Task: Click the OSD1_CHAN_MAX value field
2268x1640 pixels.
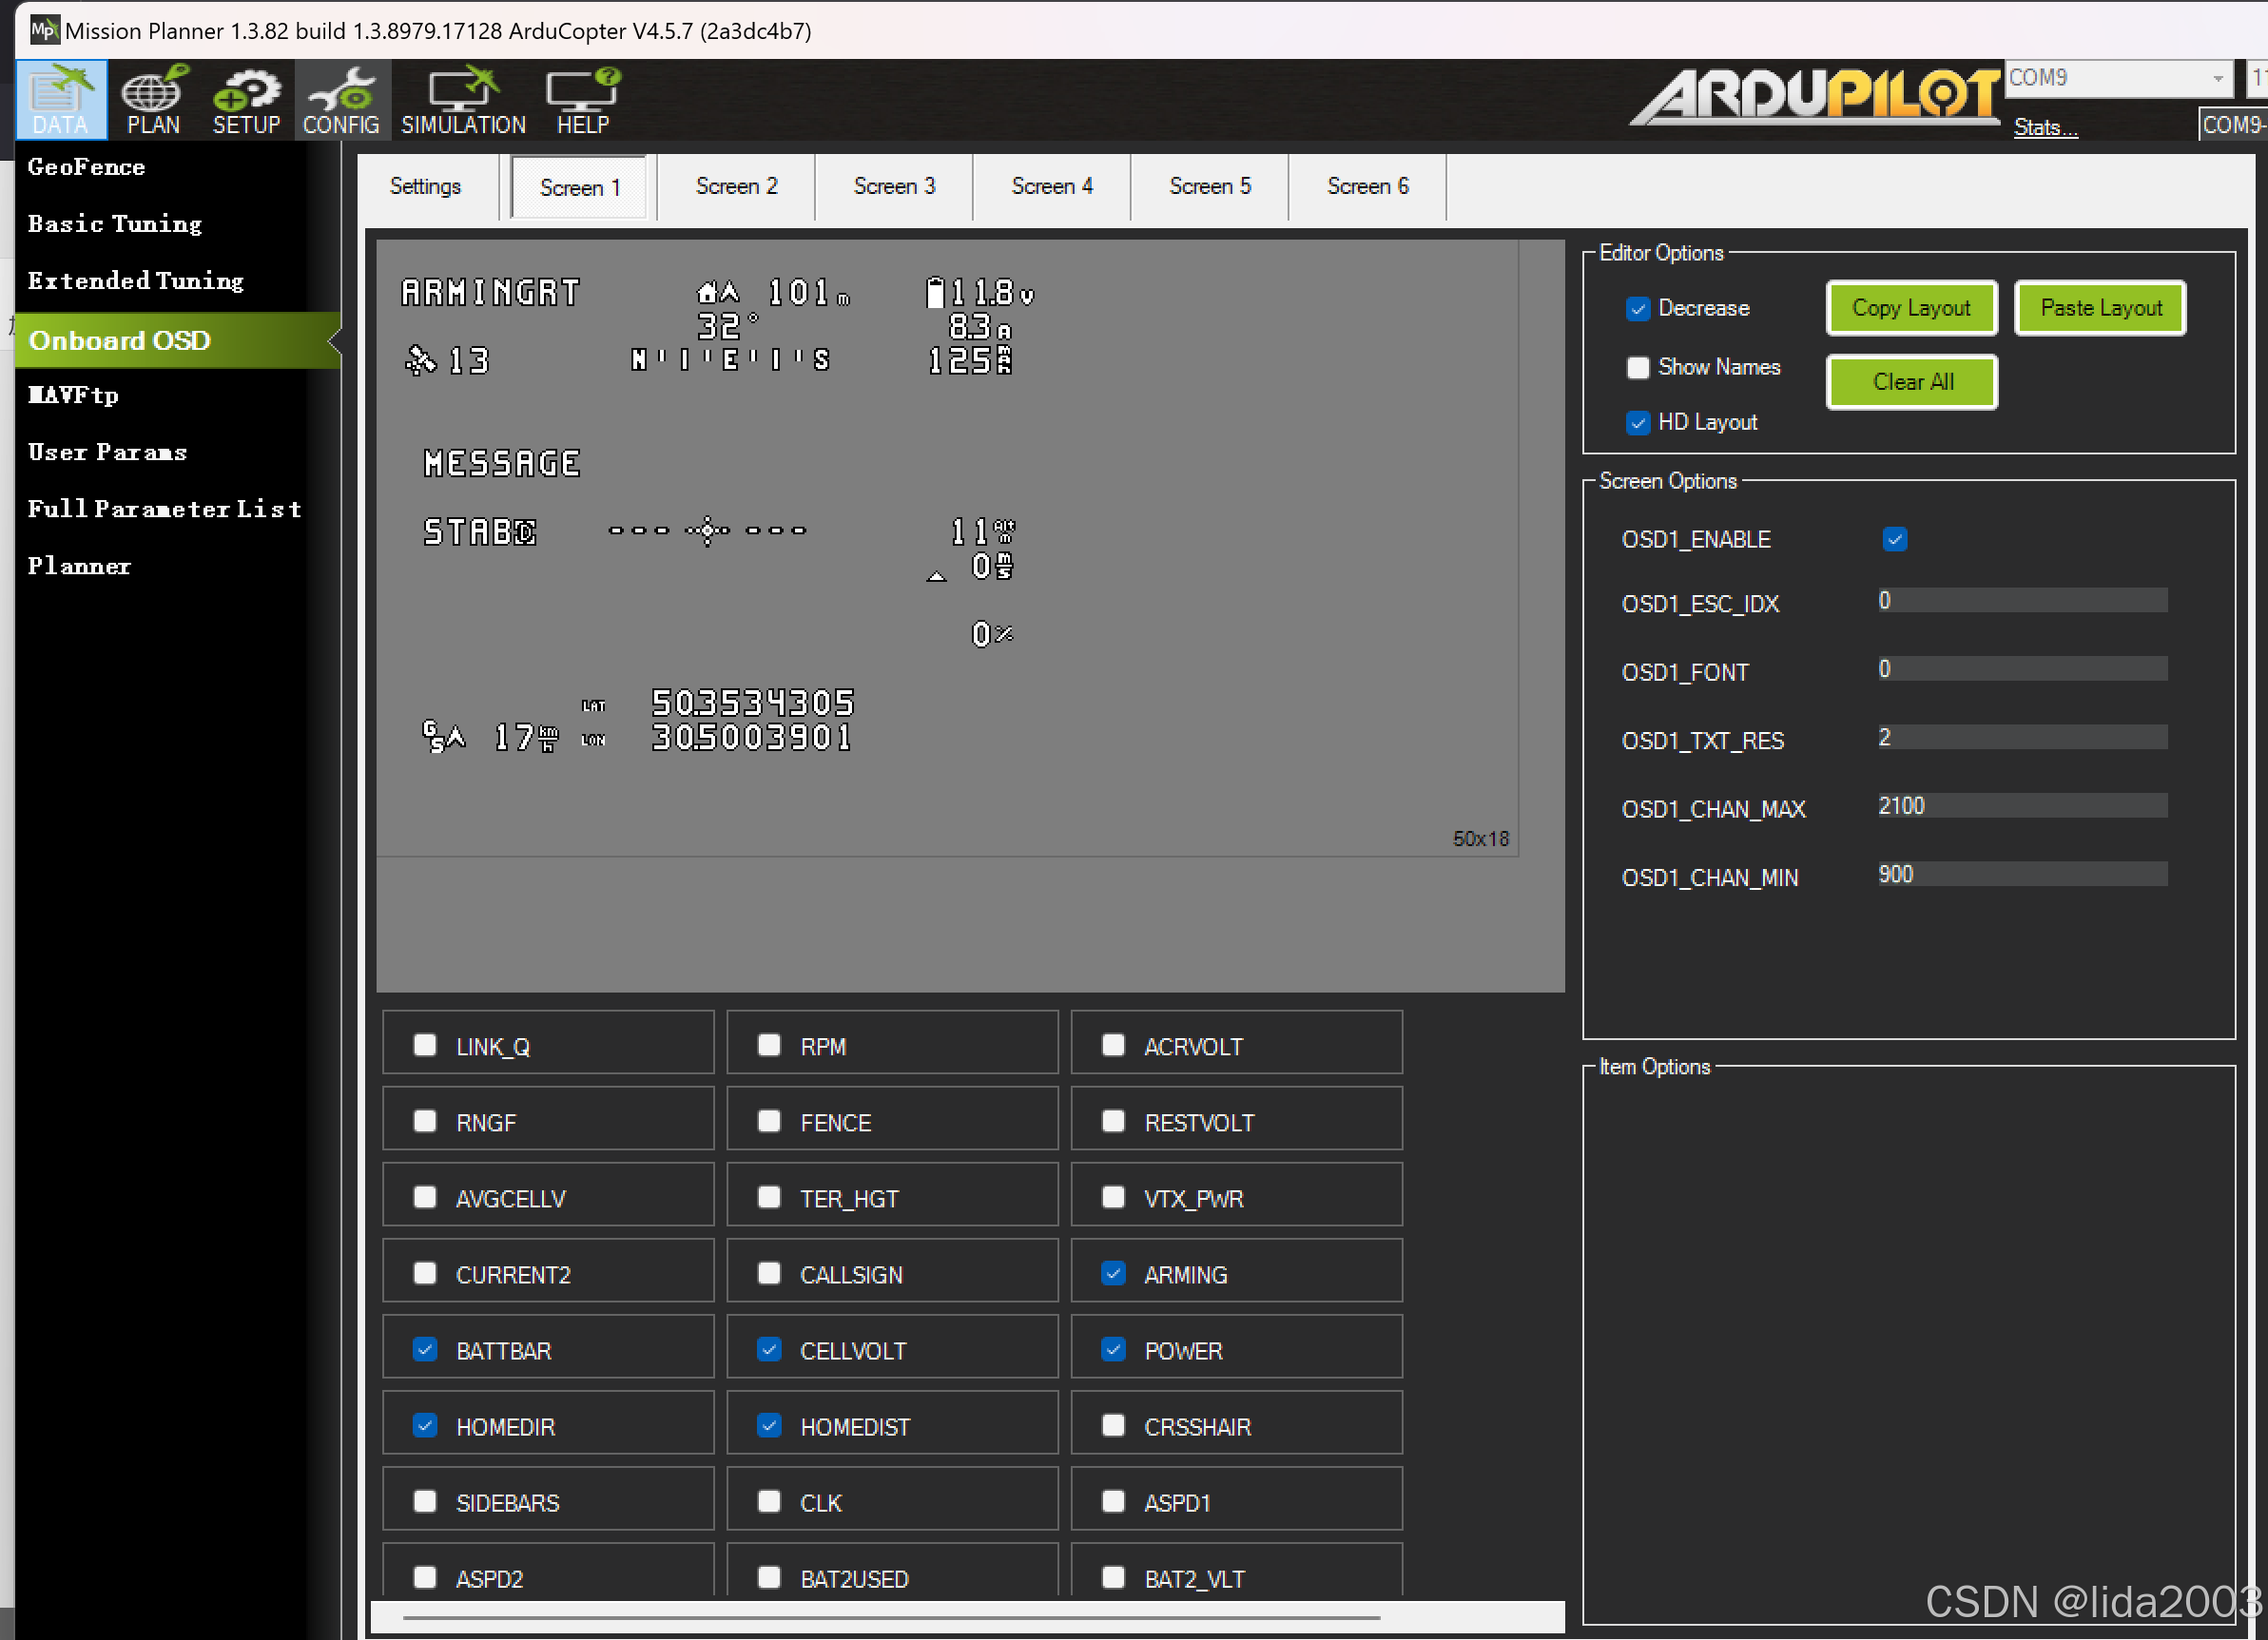Action: (x=2021, y=805)
